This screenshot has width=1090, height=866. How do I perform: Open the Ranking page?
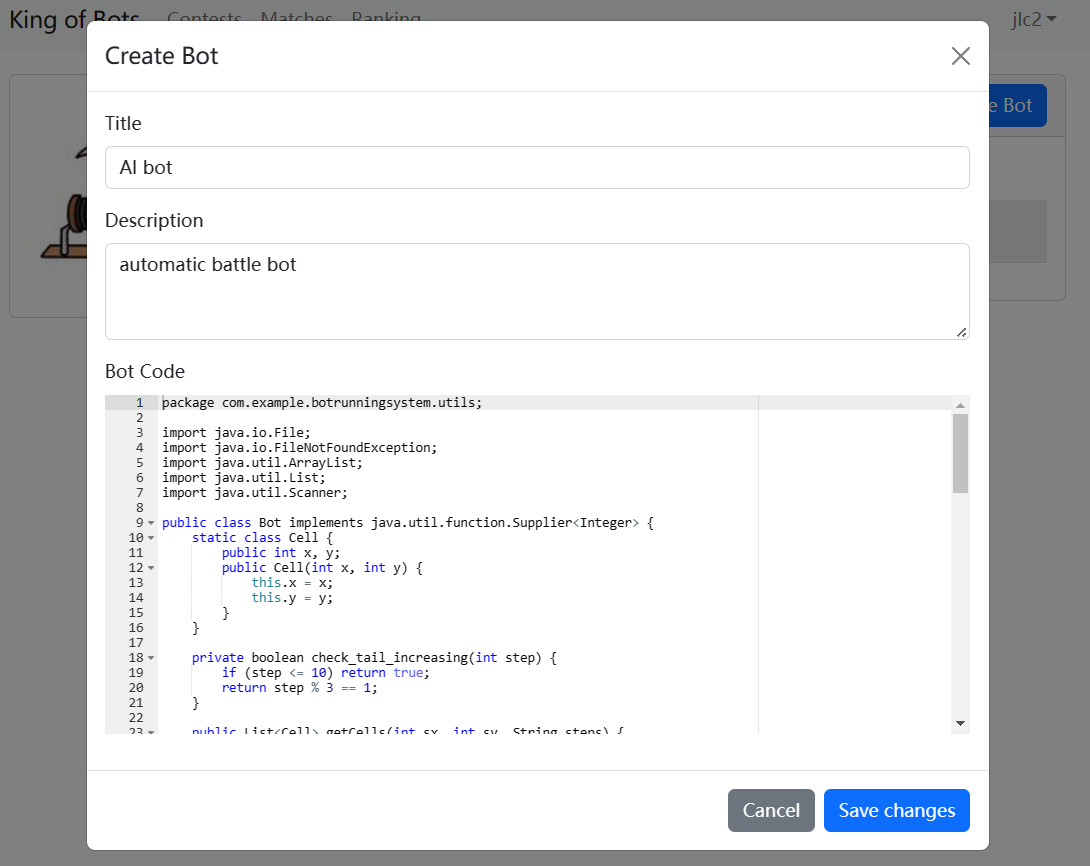387,18
